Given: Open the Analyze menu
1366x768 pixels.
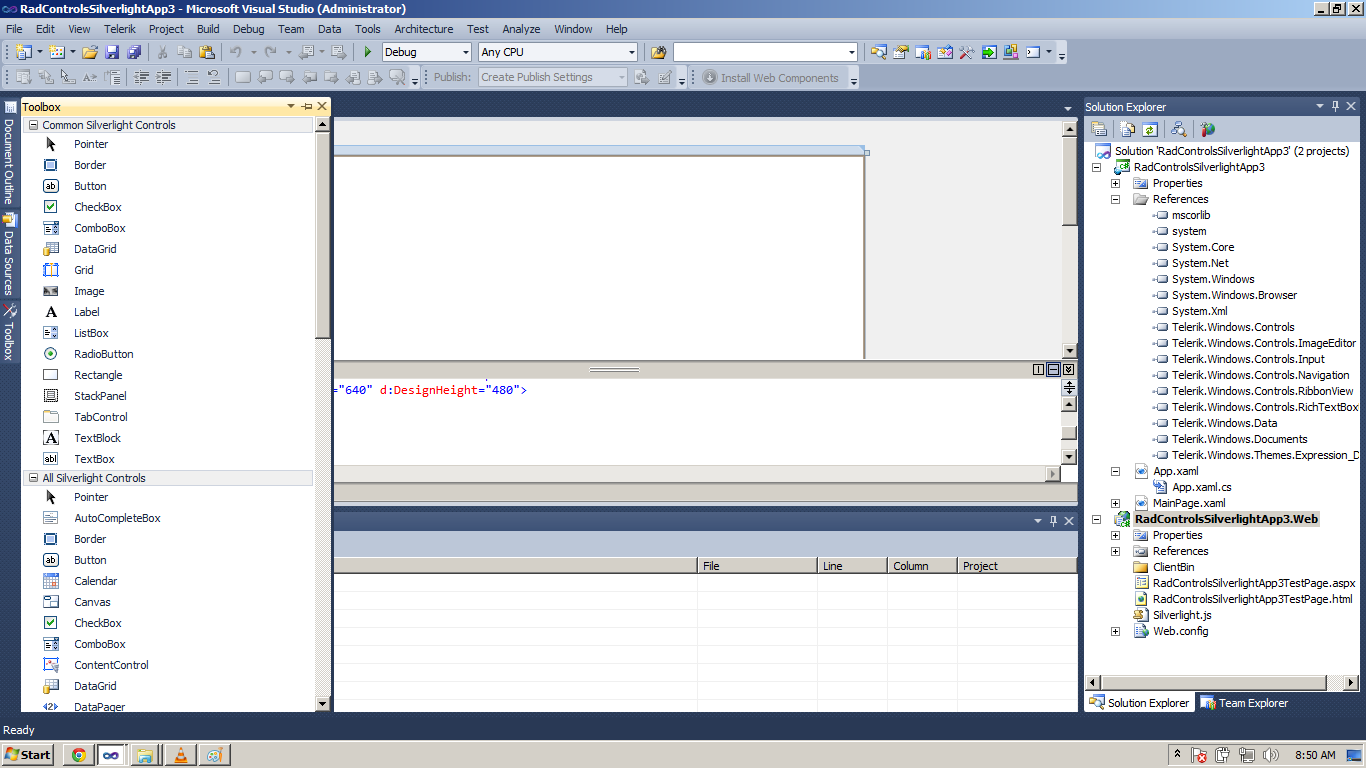Looking at the screenshot, I should [521, 29].
